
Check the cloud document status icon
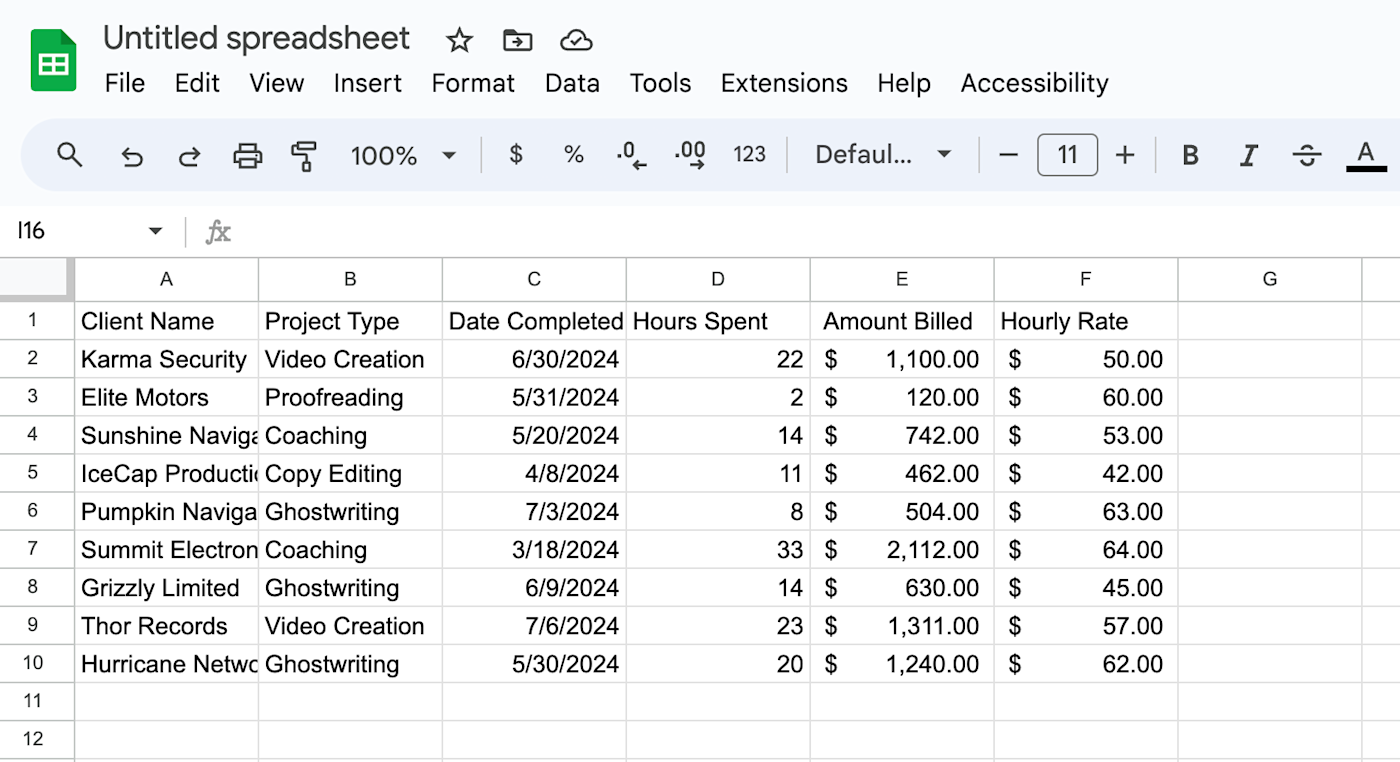(x=576, y=40)
